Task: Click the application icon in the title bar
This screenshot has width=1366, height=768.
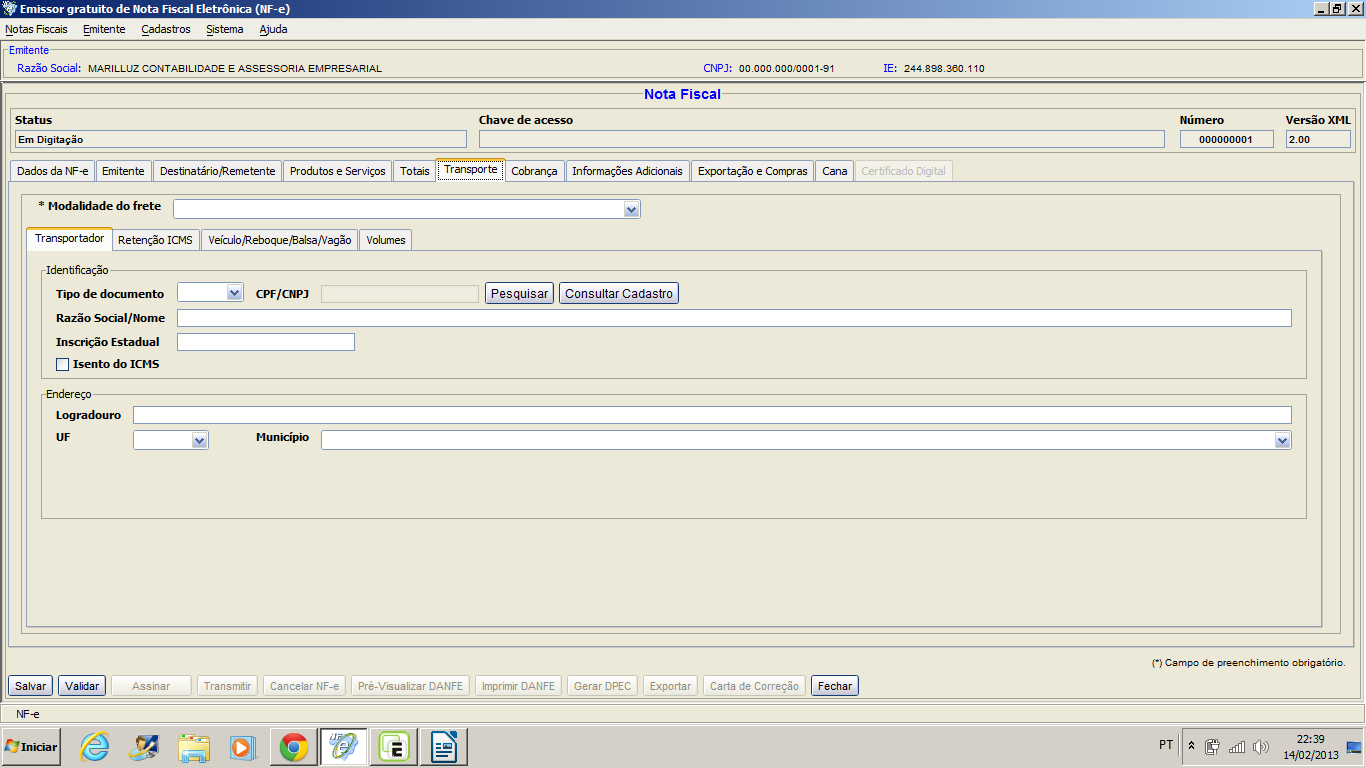Action: [10, 8]
